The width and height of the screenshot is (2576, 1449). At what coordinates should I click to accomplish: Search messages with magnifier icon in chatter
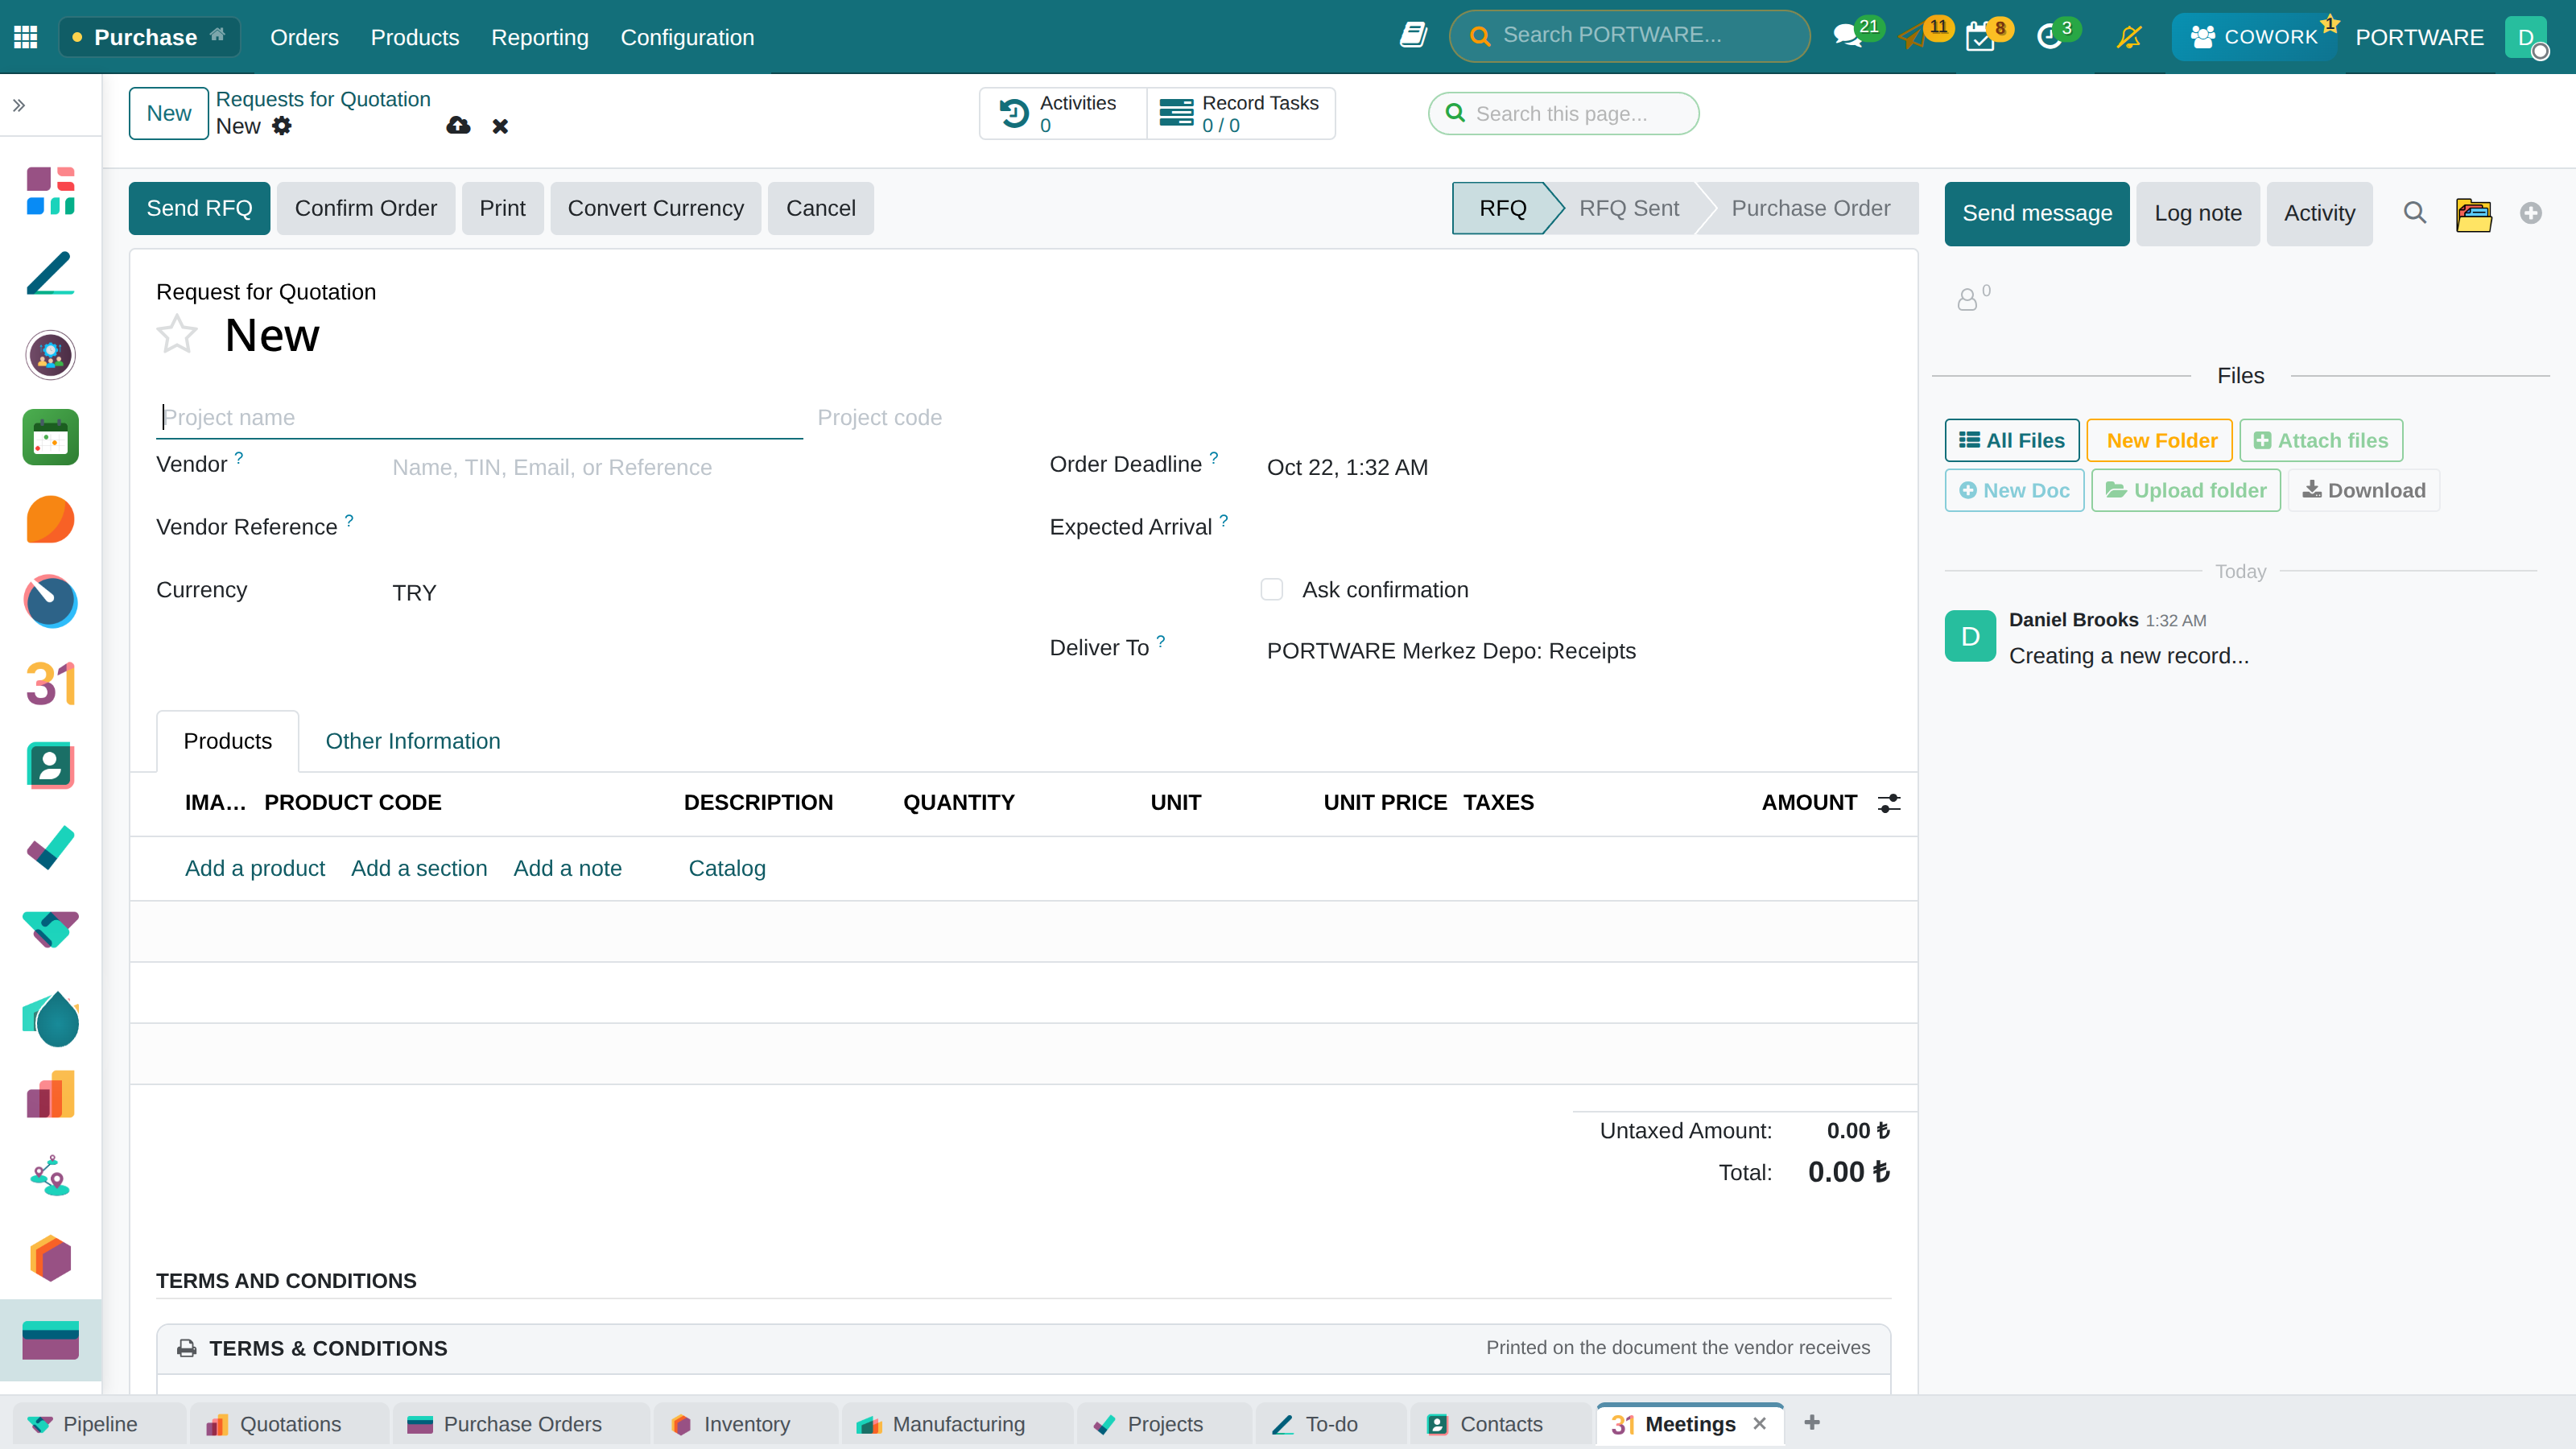point(2415,213)
